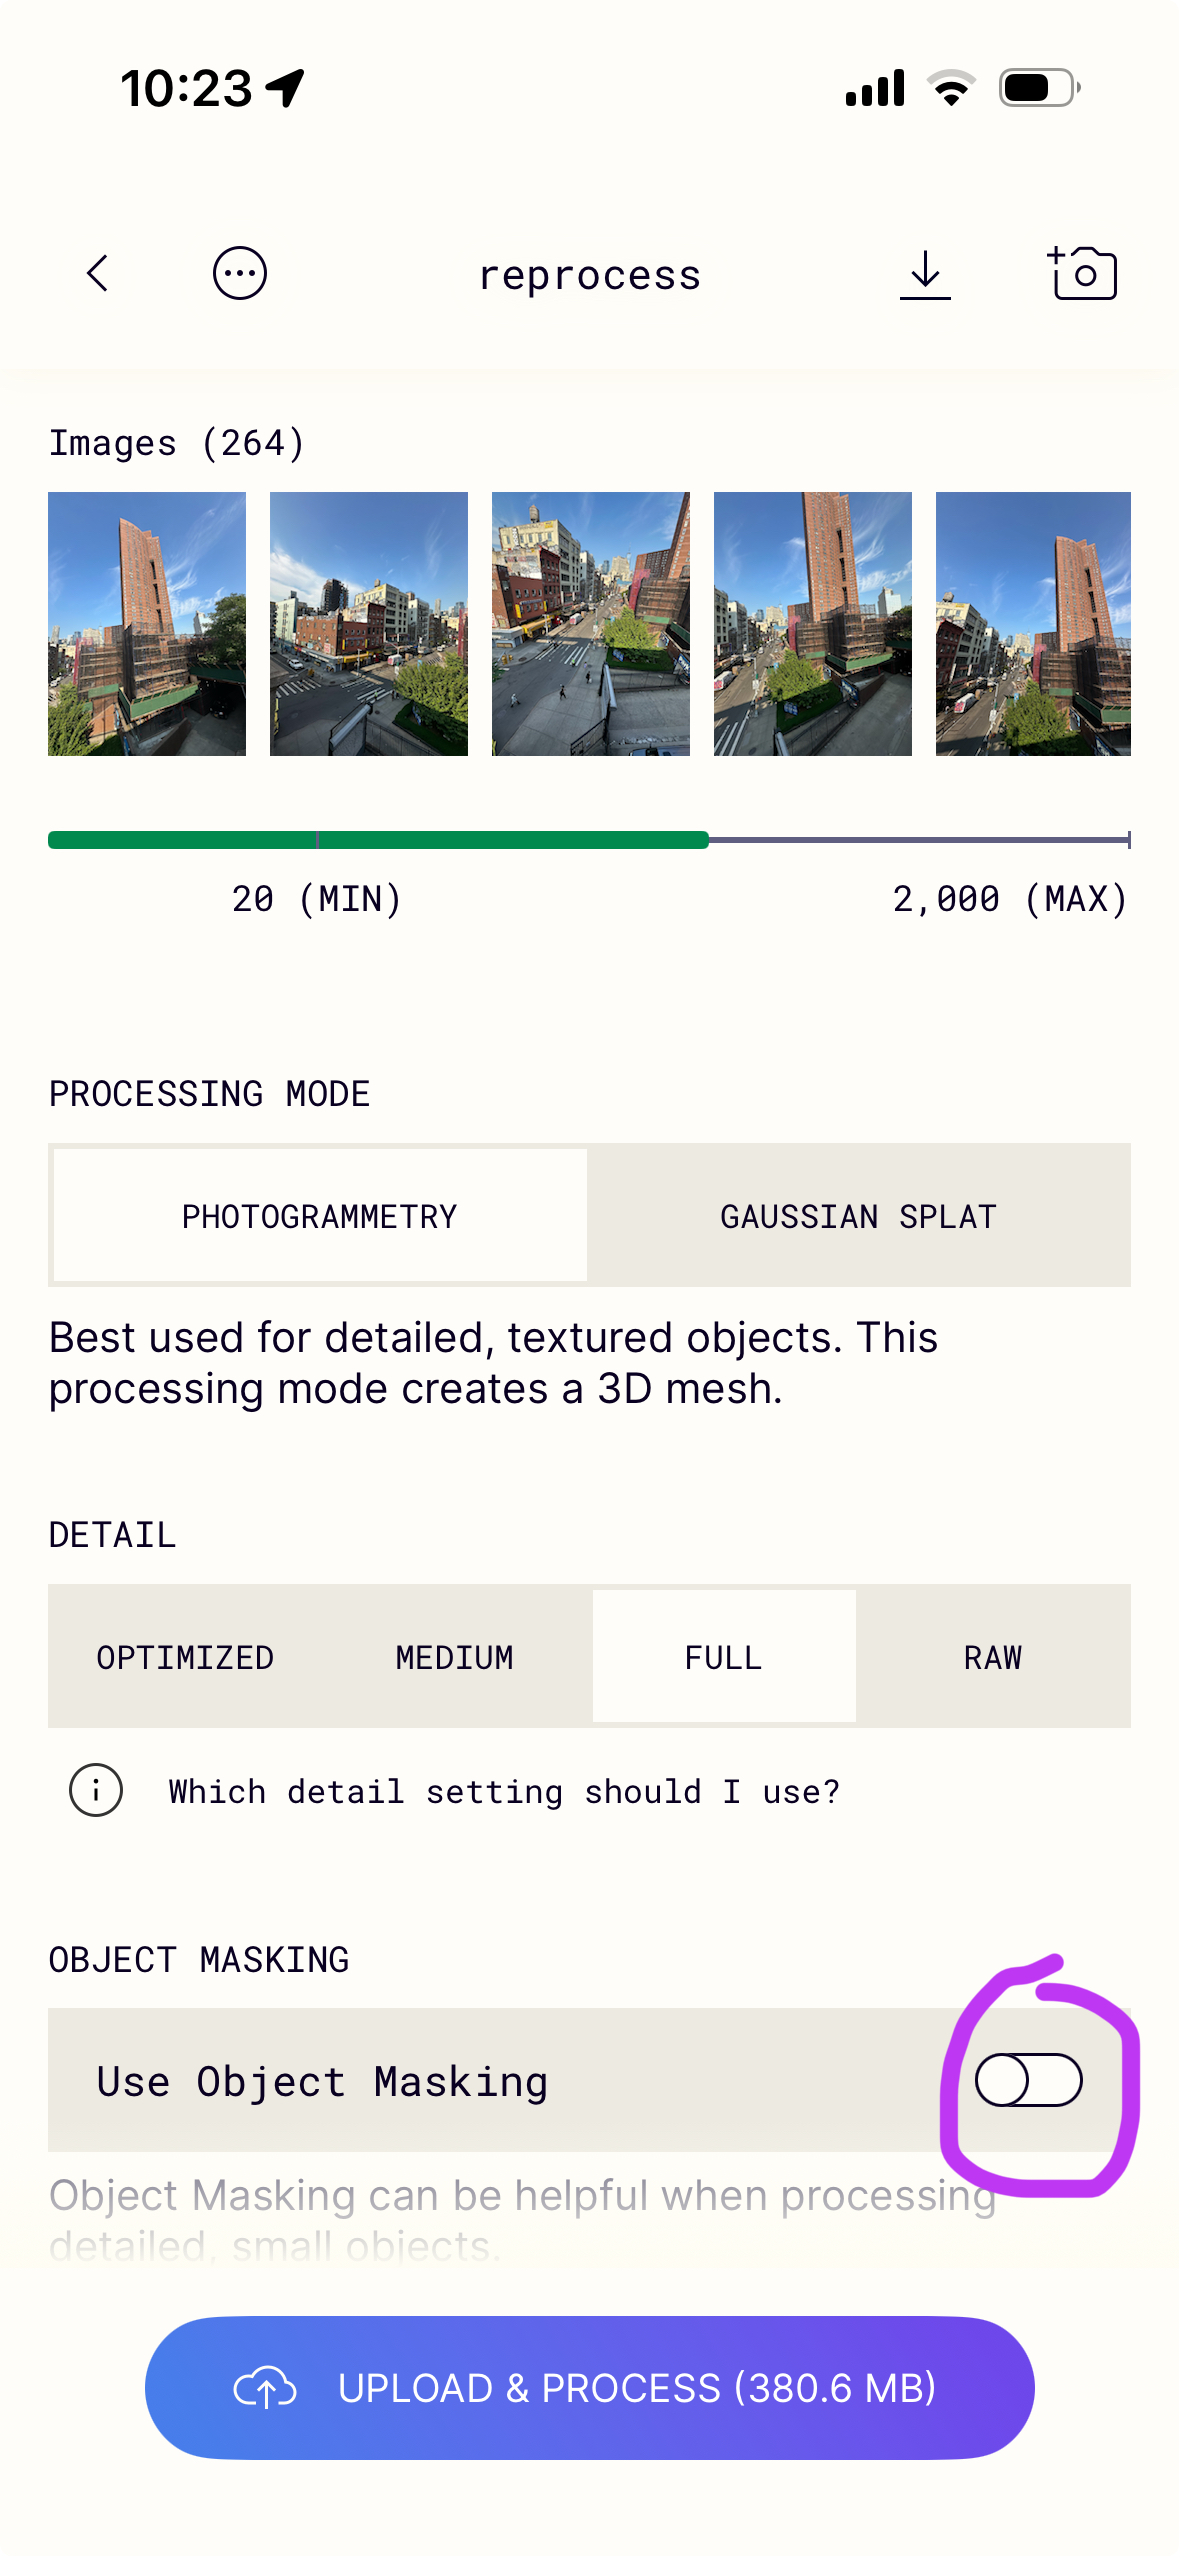
Task: Enable the Use Object Masking switch
Action: [1028, 2080]
